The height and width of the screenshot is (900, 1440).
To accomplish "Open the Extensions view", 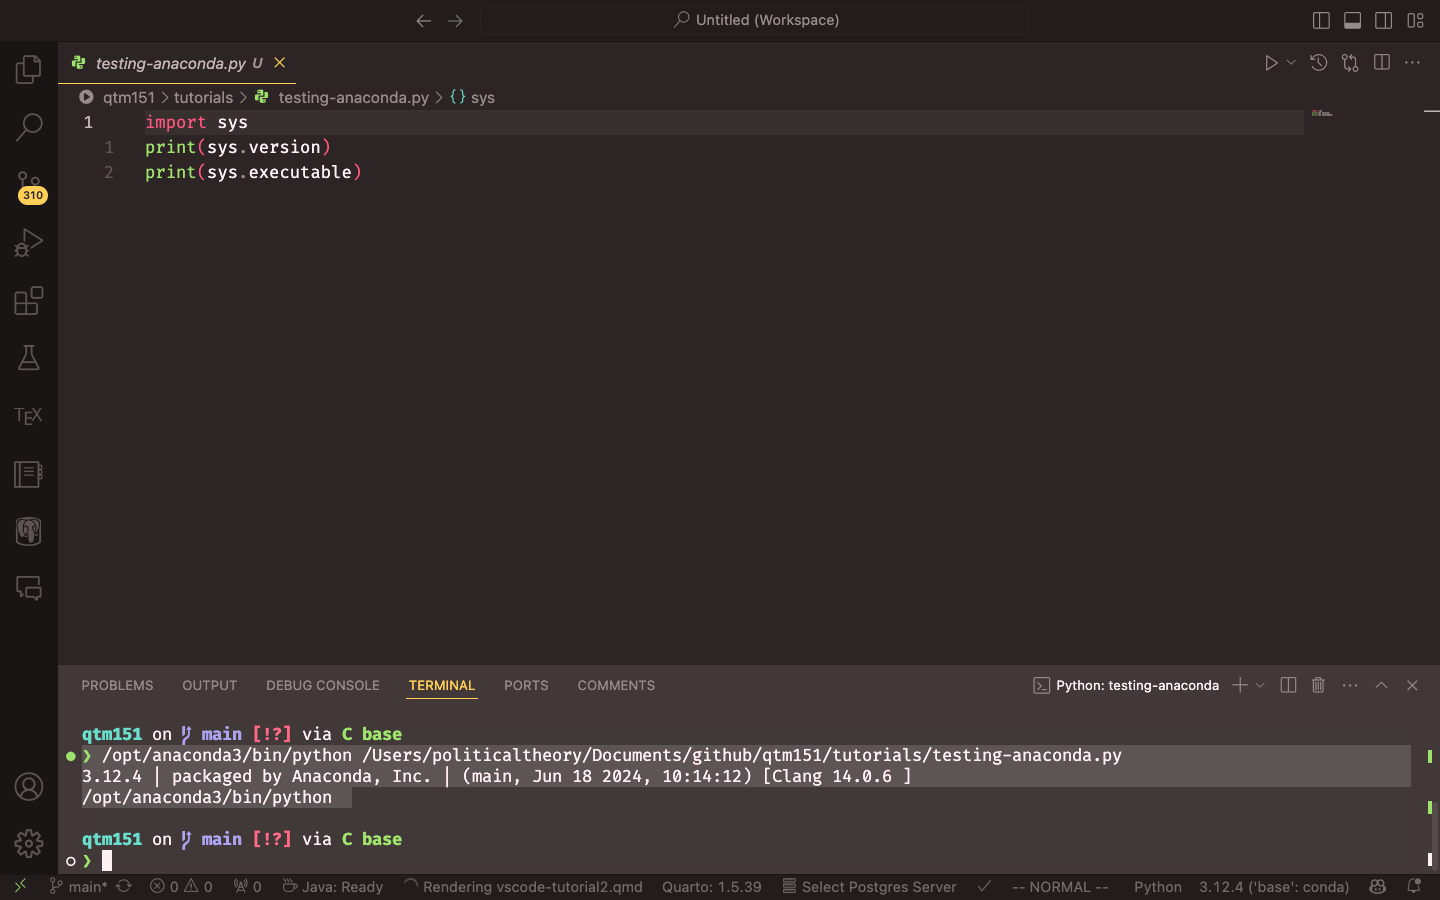I will (29, 301).
